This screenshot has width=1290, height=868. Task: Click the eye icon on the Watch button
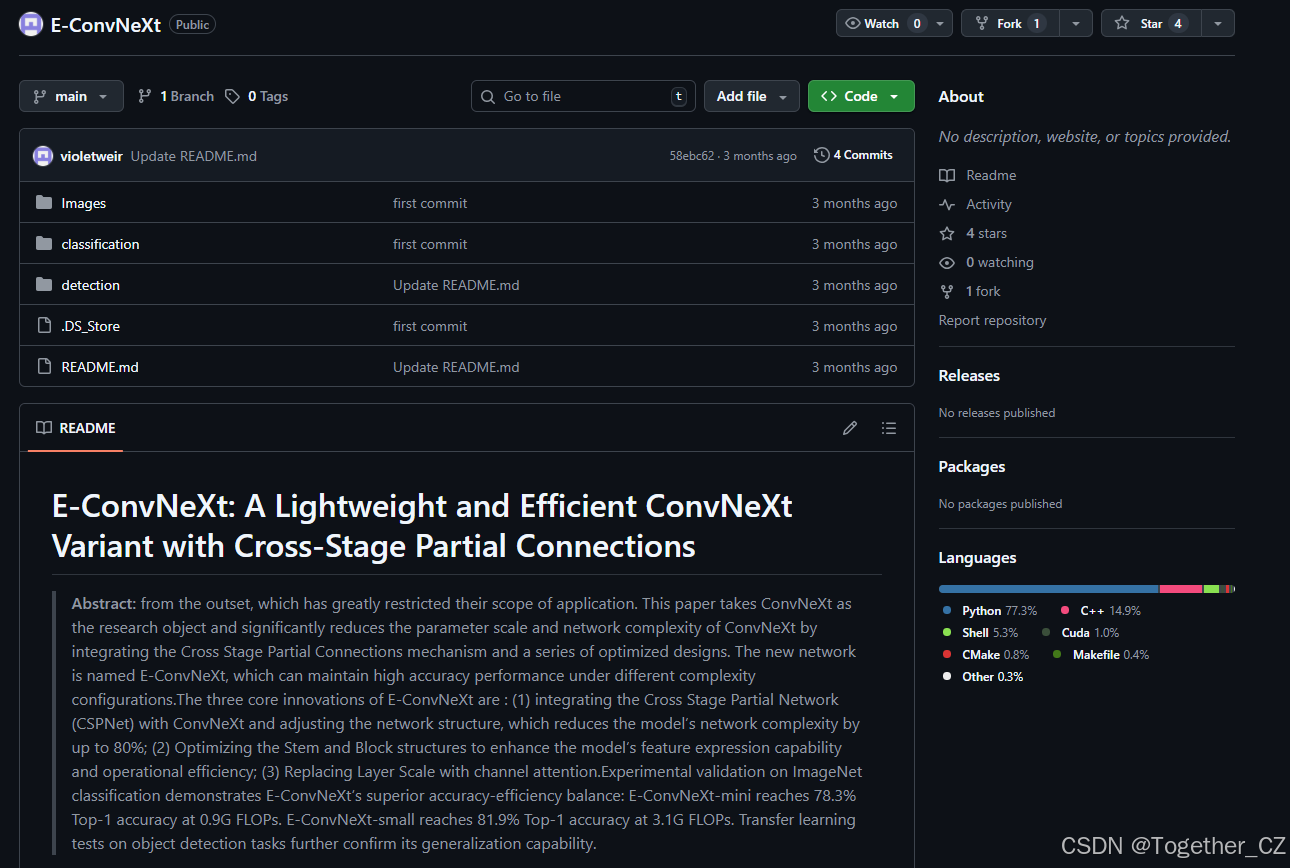coord(854,22)
